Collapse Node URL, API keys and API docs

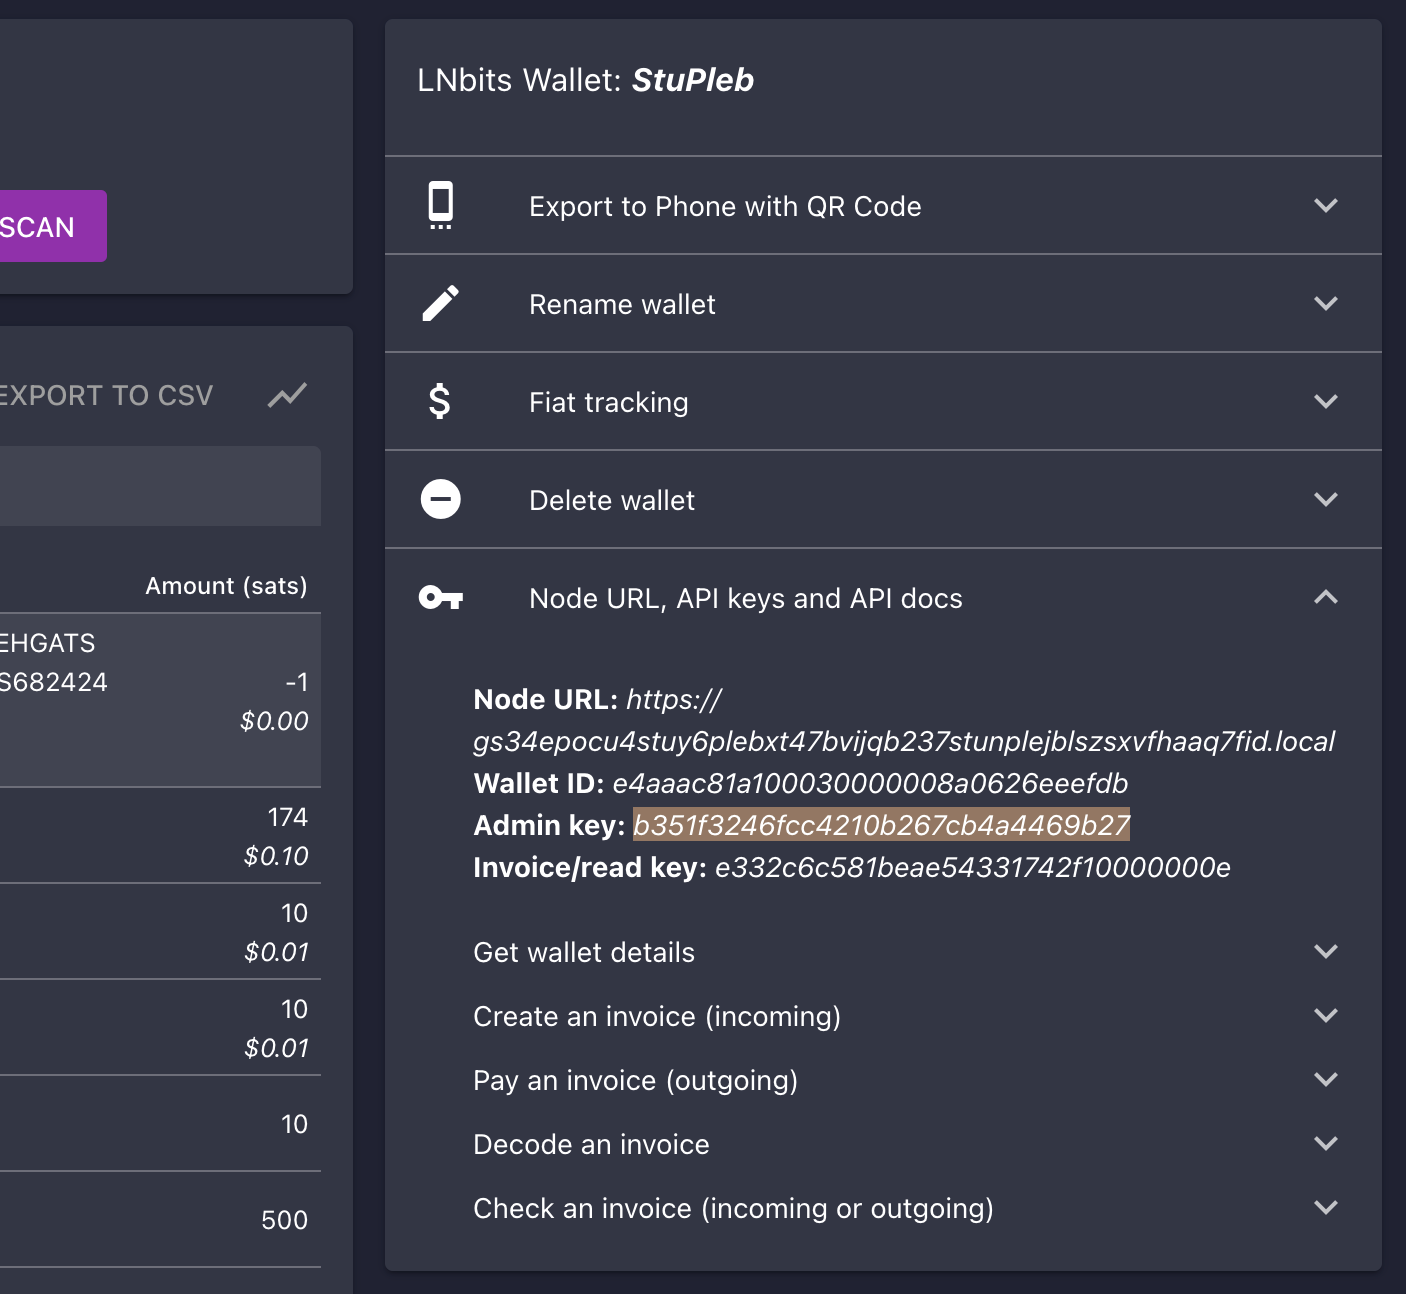[x=1325, y=598]
